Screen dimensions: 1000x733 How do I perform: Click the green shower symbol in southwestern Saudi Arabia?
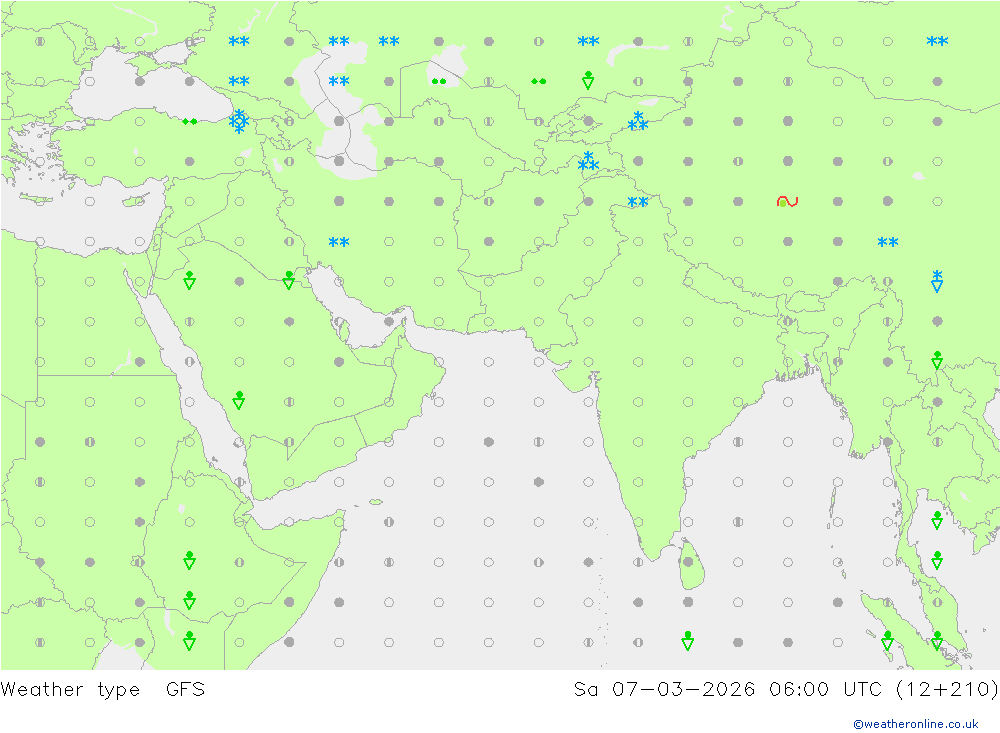(x=239, y=401)
